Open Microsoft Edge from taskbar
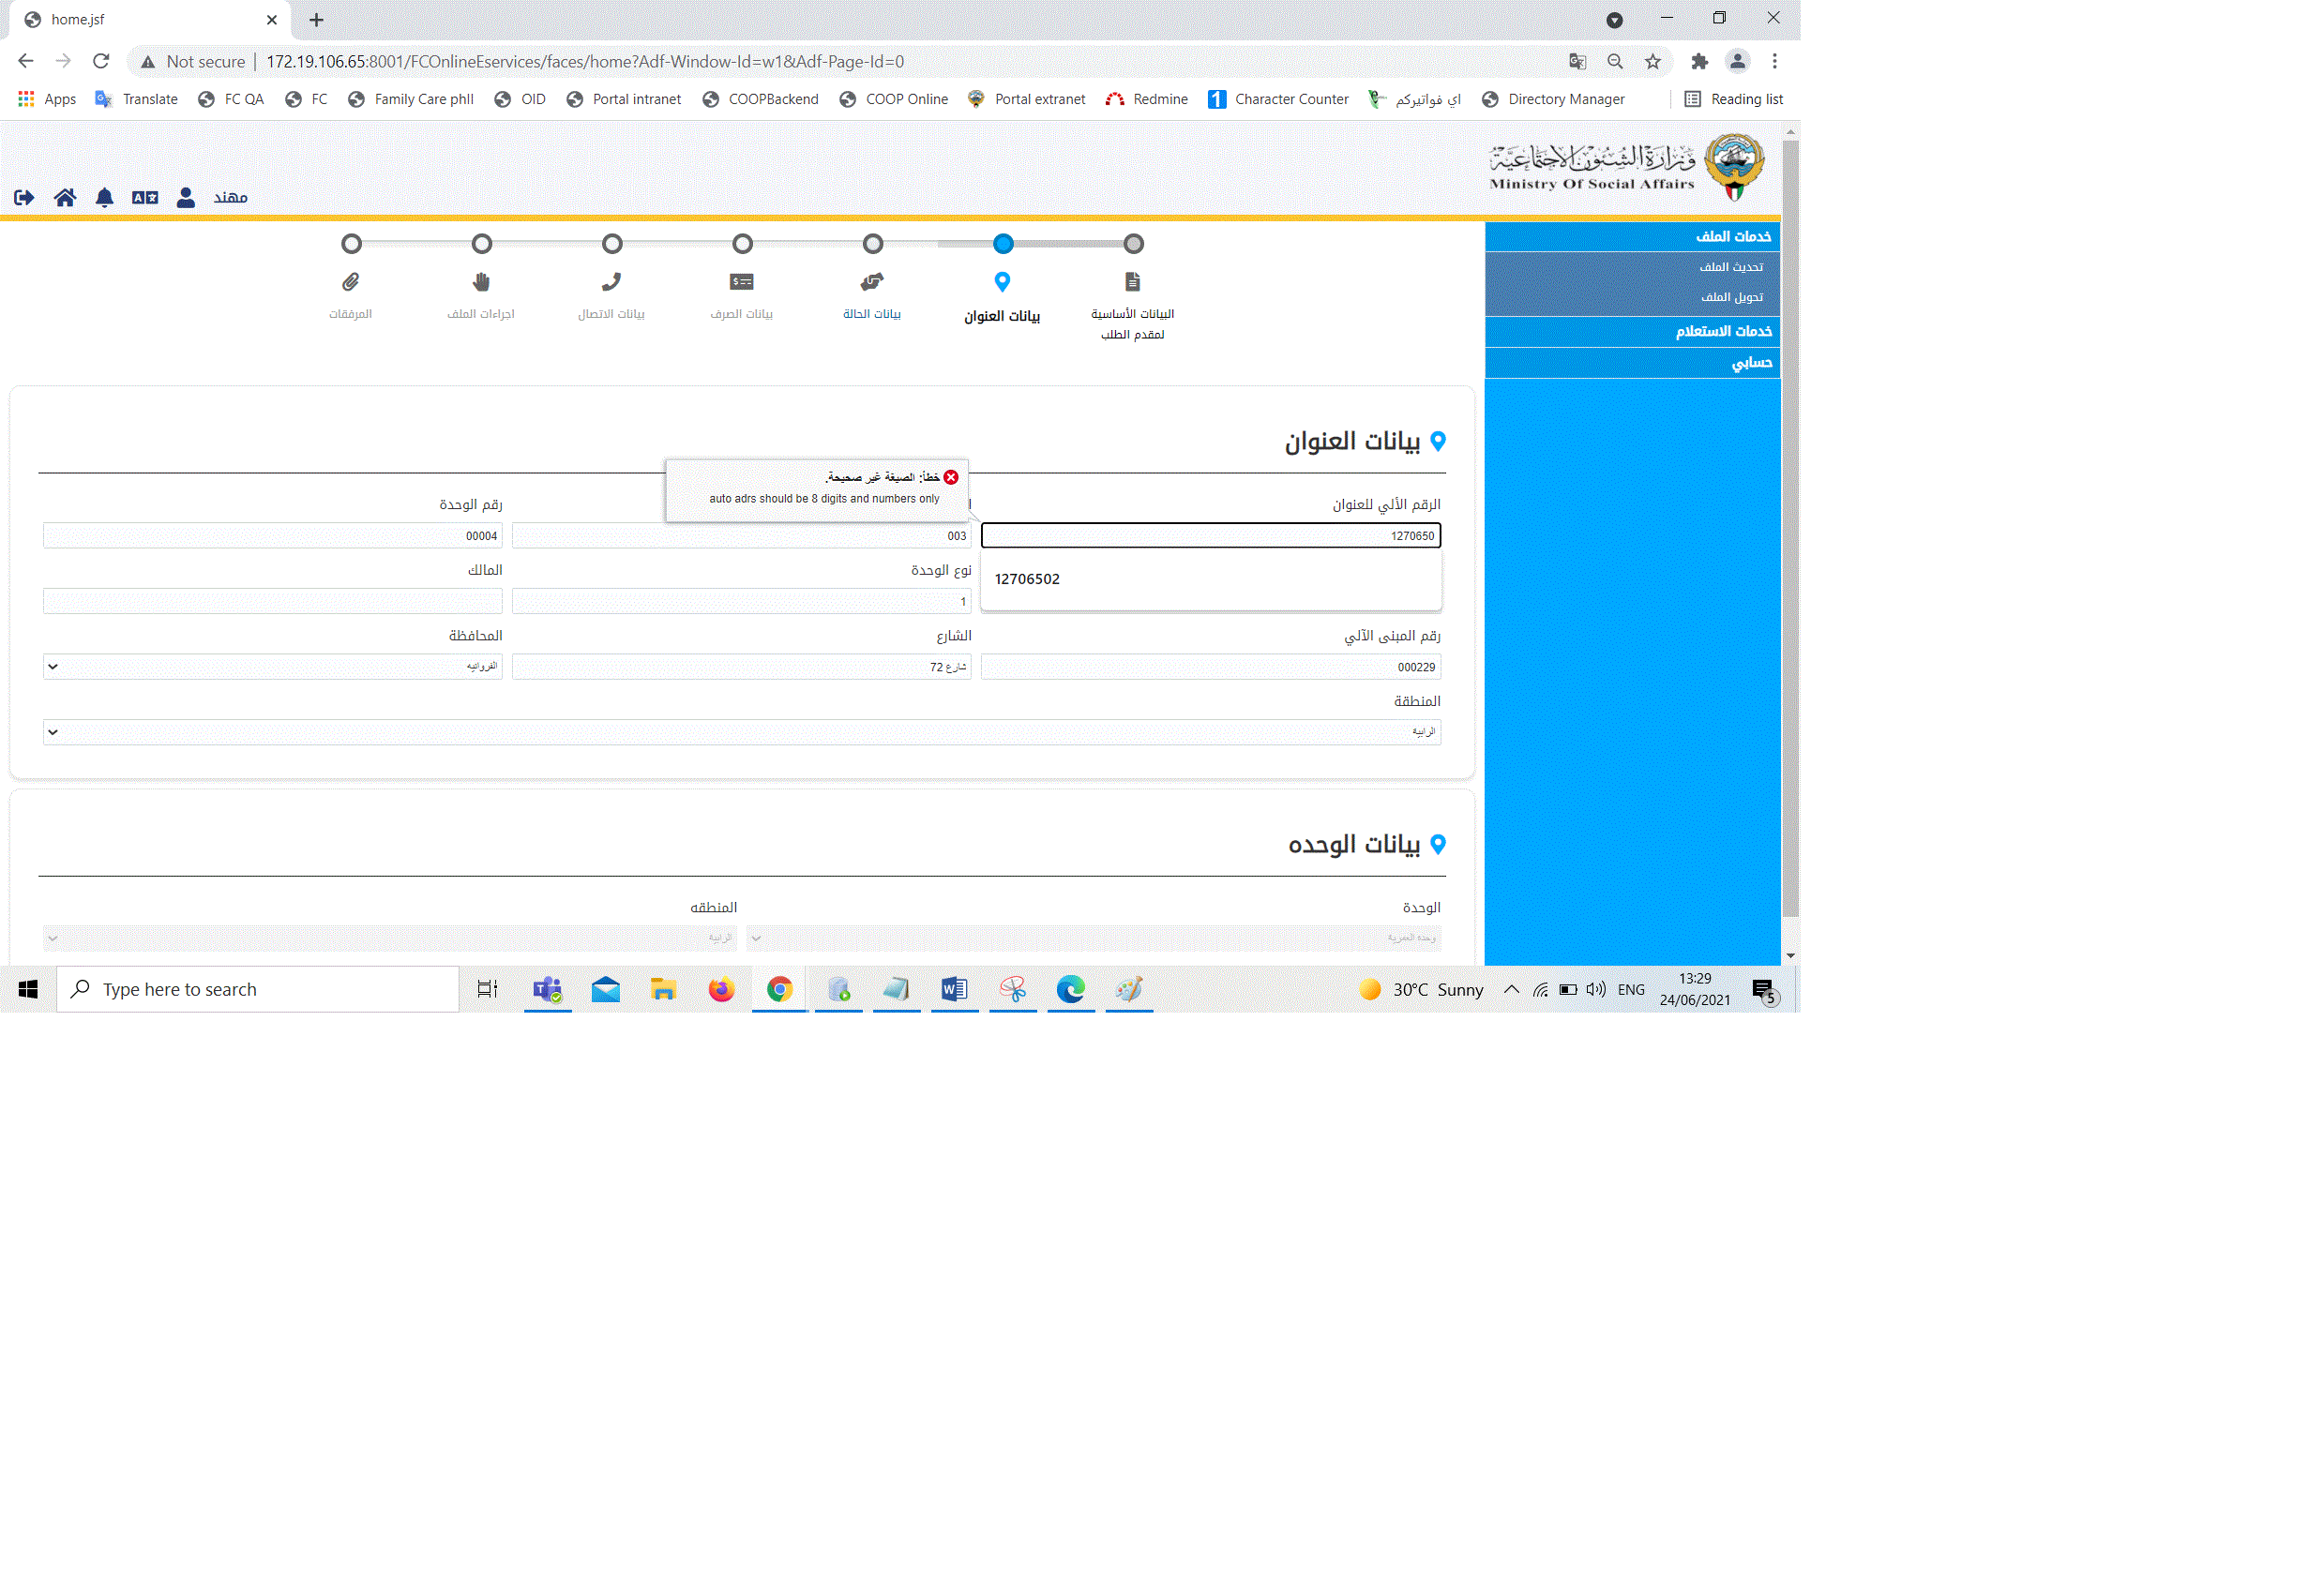The height and width of the screenshot is (1577, 2324). [x=1071, y=990]
